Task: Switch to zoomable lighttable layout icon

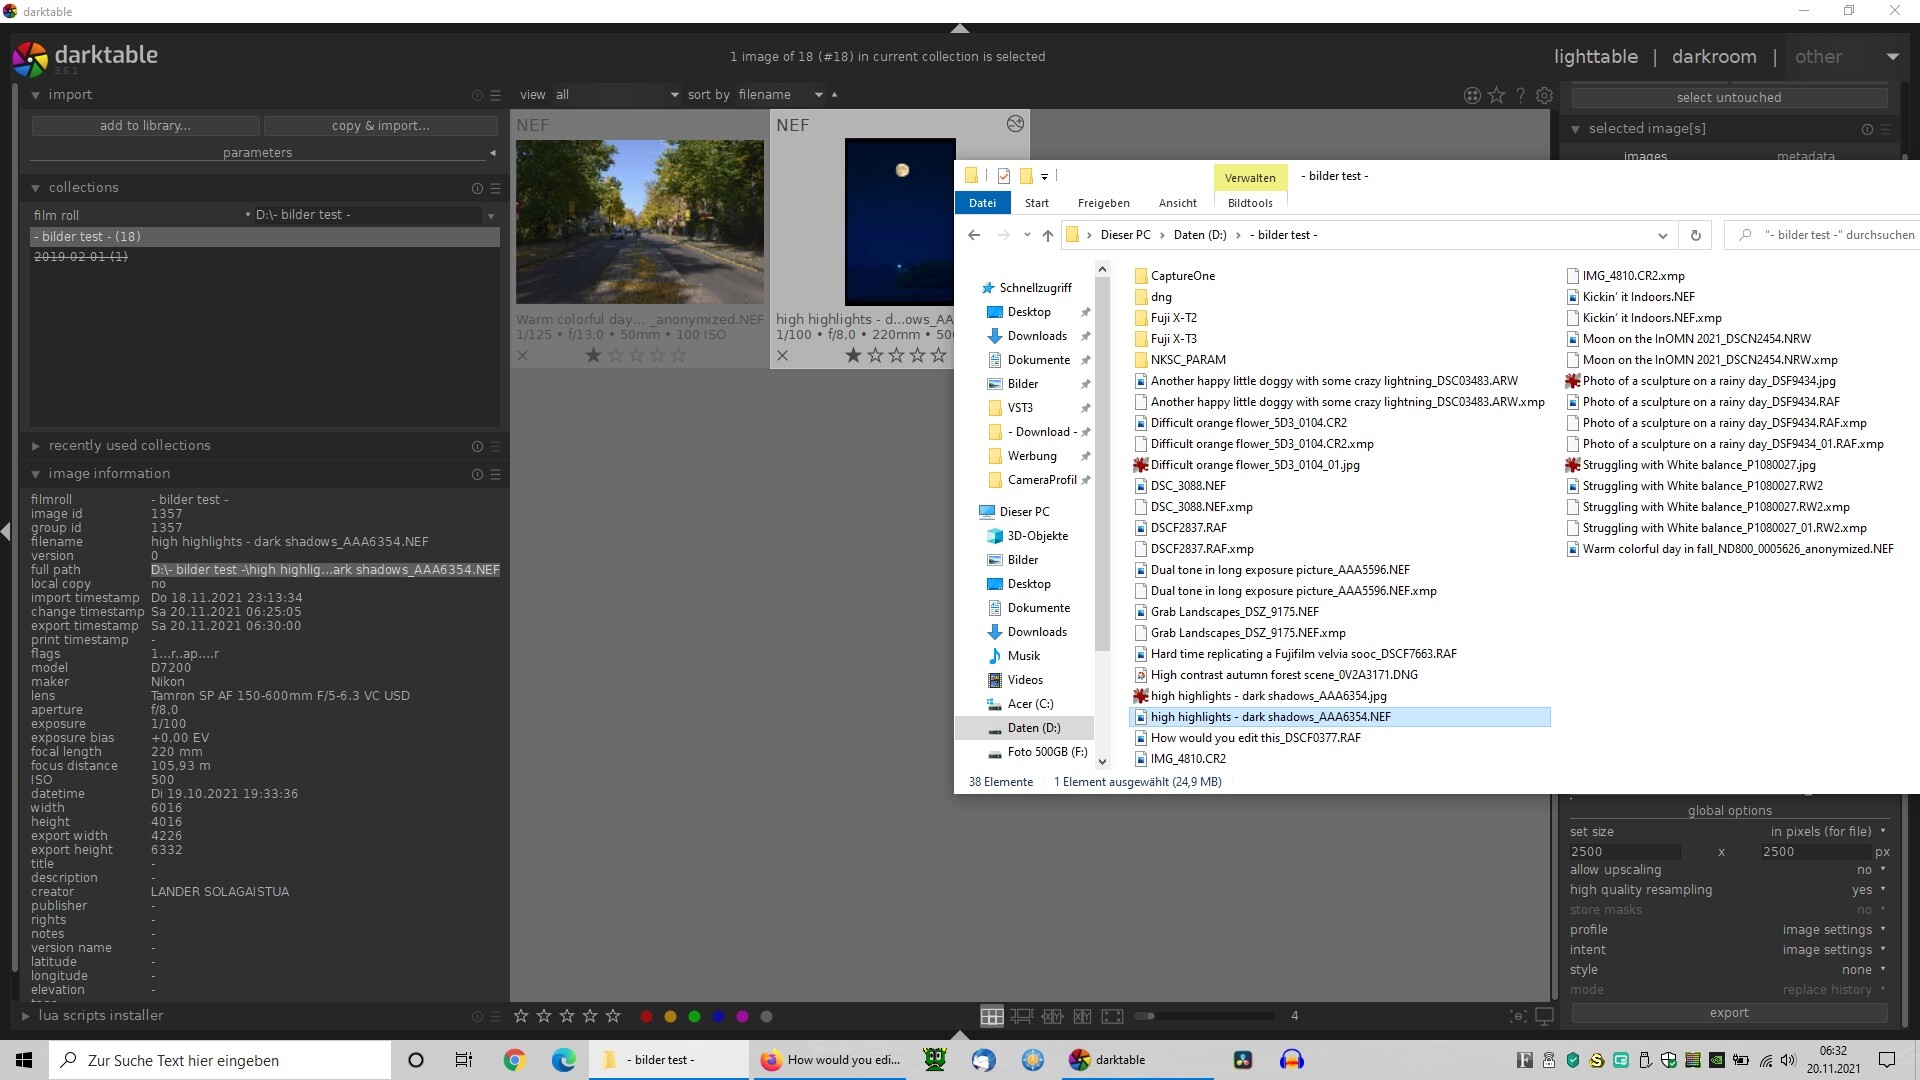Action: (x=1021, y=1016)
